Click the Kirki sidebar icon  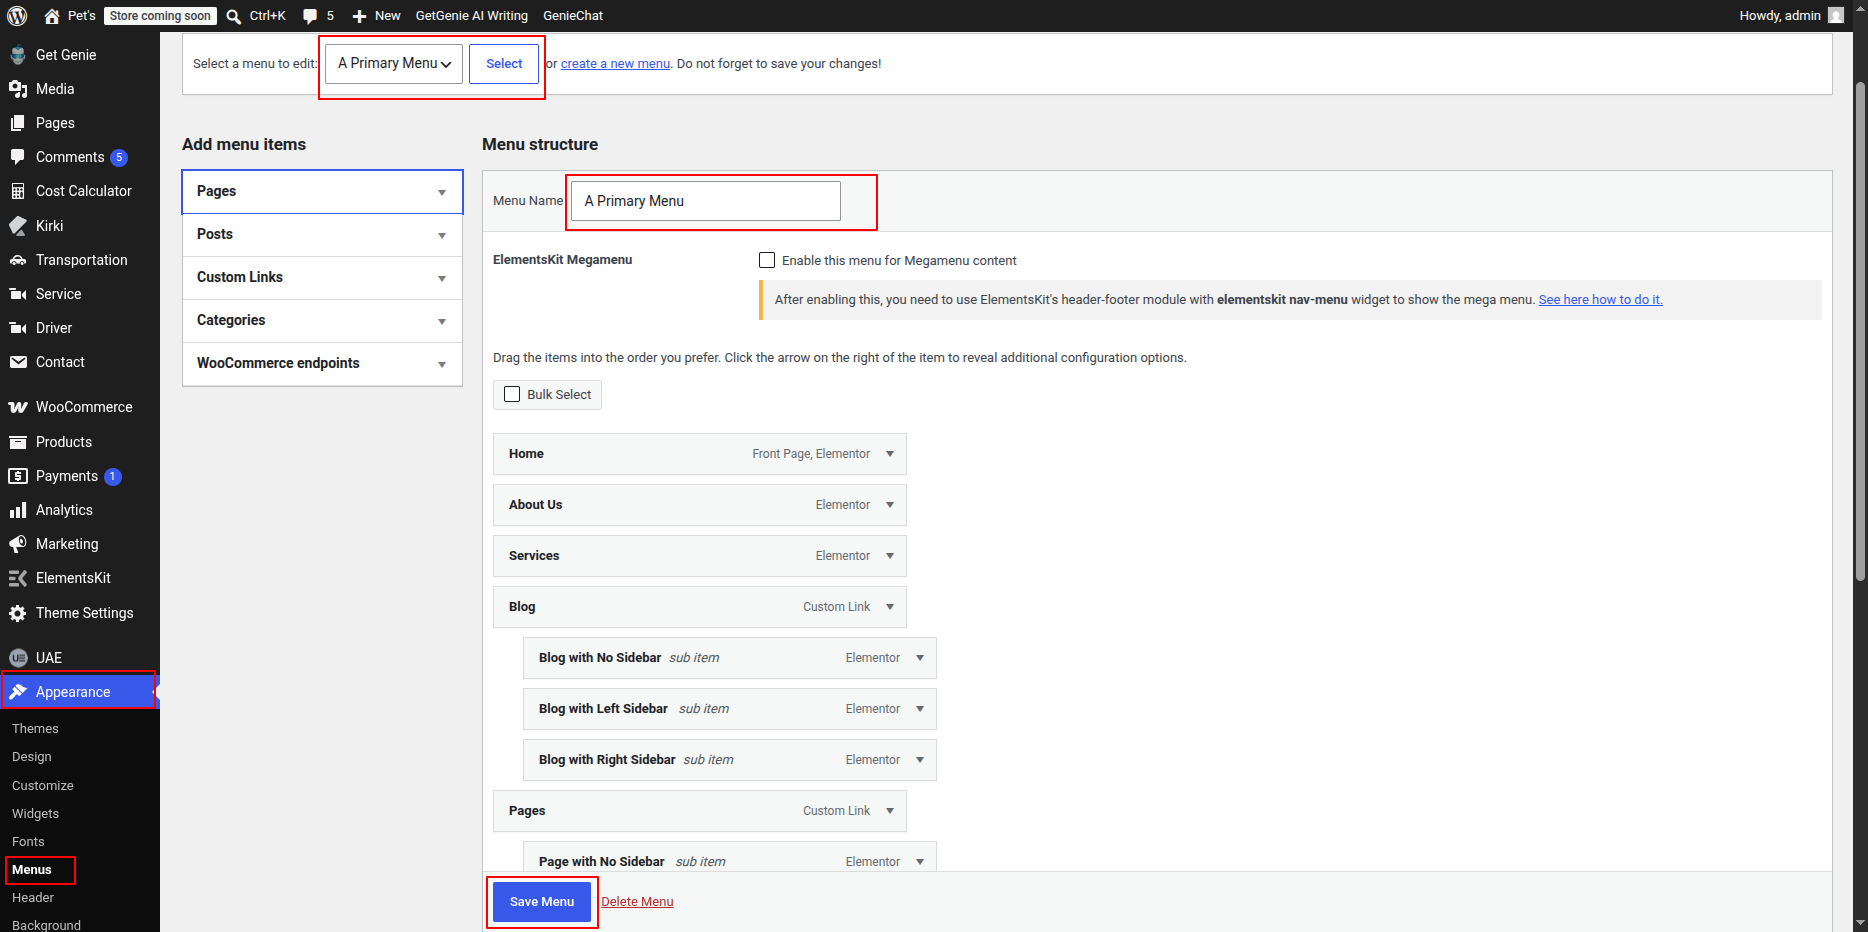point(18,226)
